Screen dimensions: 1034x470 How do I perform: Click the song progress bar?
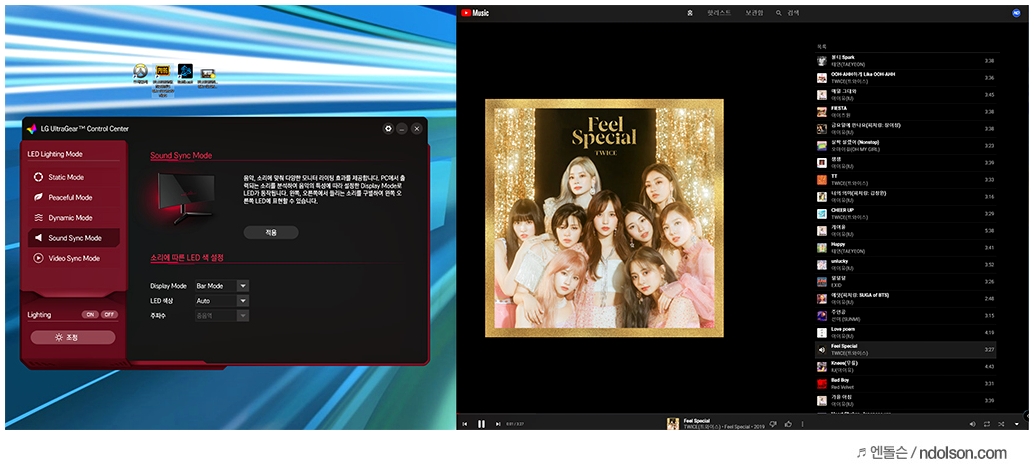coord(743,415)
